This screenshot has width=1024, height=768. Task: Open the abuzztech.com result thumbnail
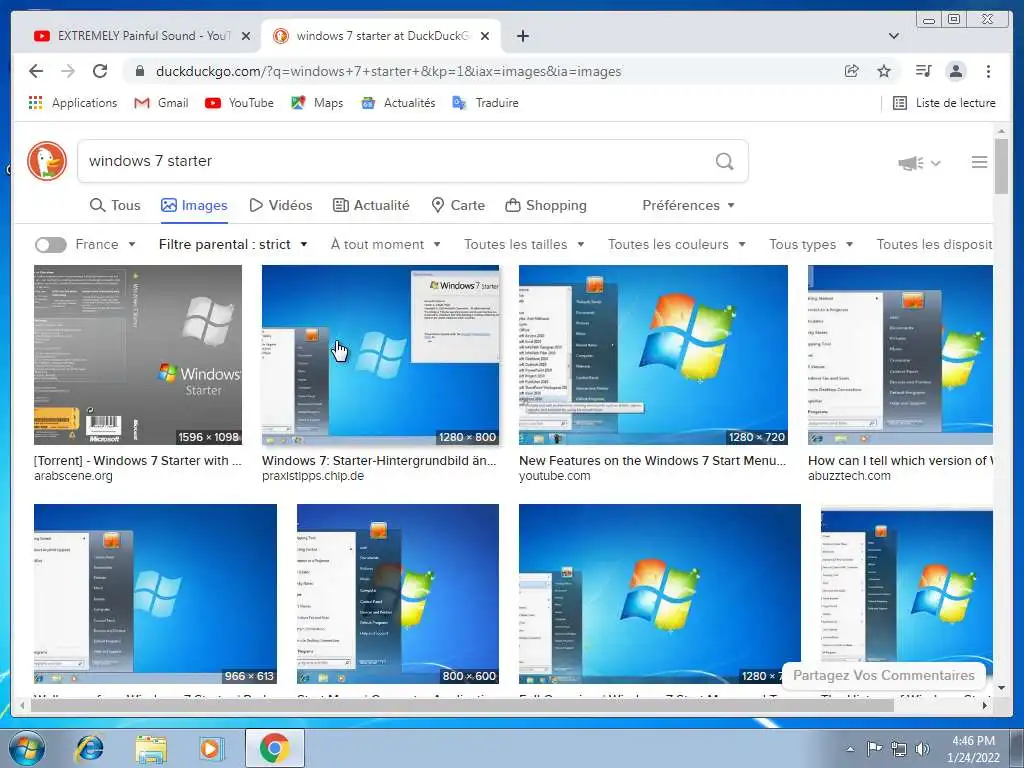point(900,355)
